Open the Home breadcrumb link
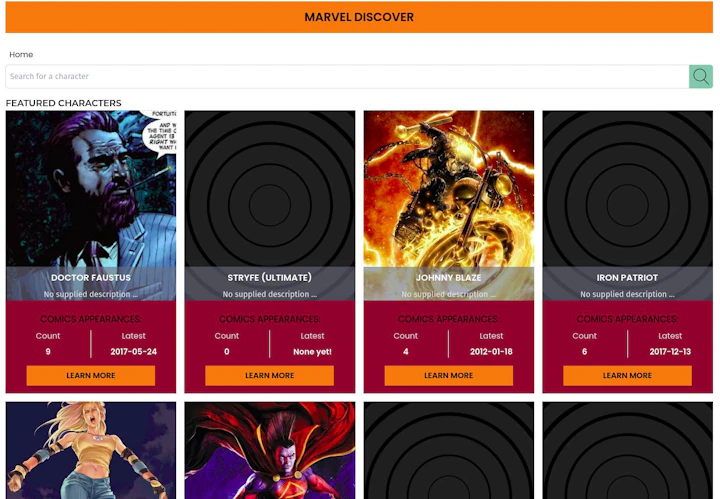 [x=21, y=55]
